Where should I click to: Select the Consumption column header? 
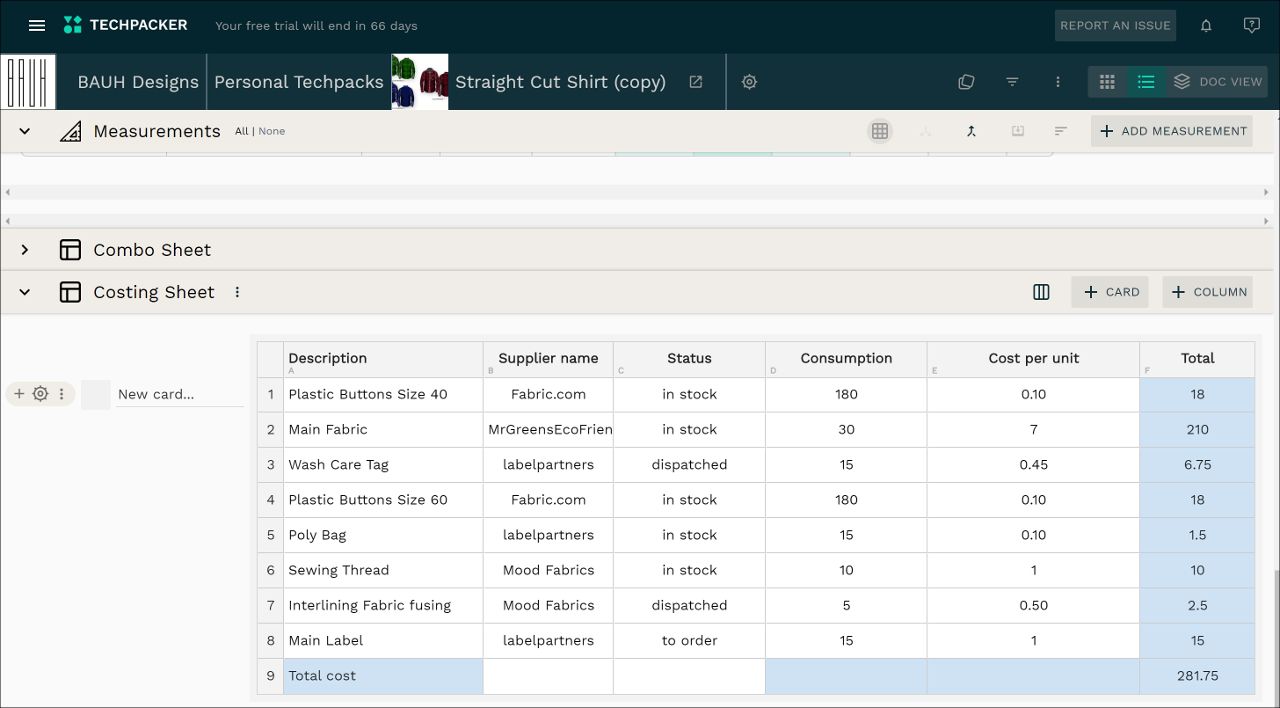(x=846, y=359)
